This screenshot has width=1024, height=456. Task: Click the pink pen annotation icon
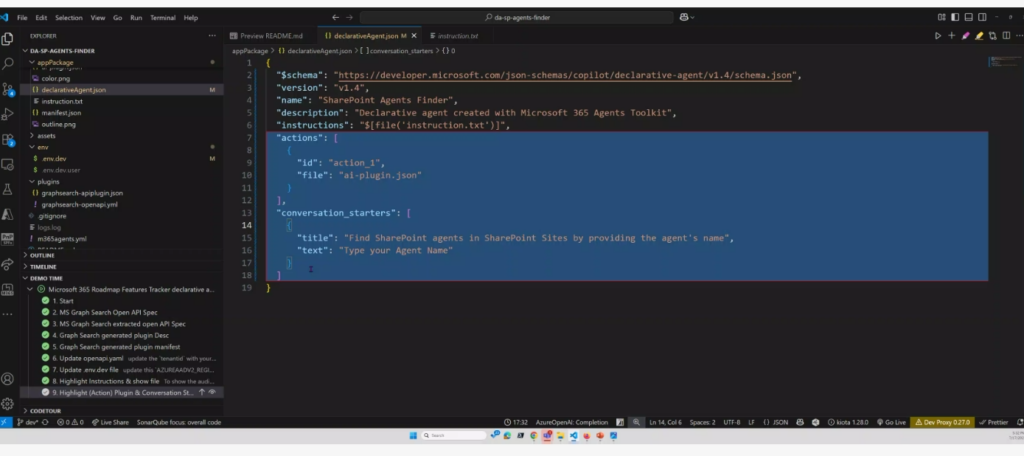pyautogui.click(x=965, y=36)
